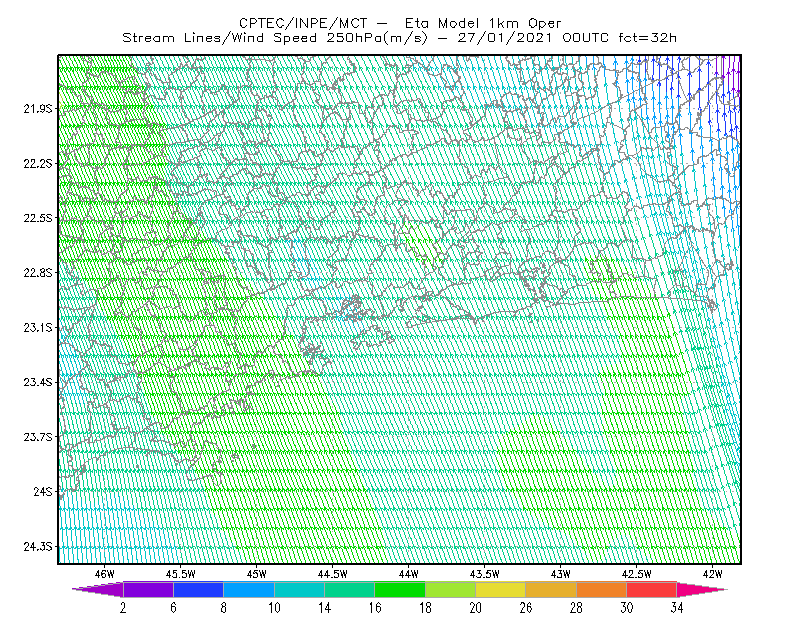This screenshot has height=618, width=800.
Task: Click the yellow 20-26 colorbar segment
Action: coord(501,589)
